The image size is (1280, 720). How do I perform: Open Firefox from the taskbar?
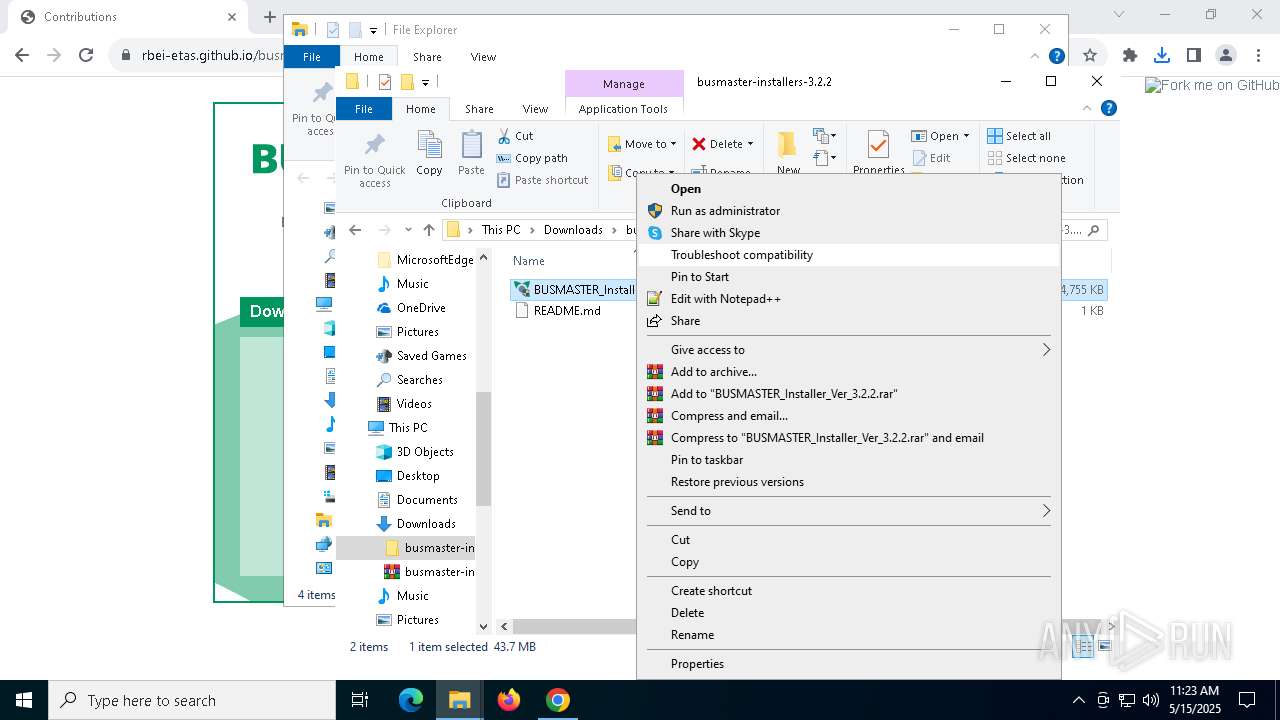509,700
